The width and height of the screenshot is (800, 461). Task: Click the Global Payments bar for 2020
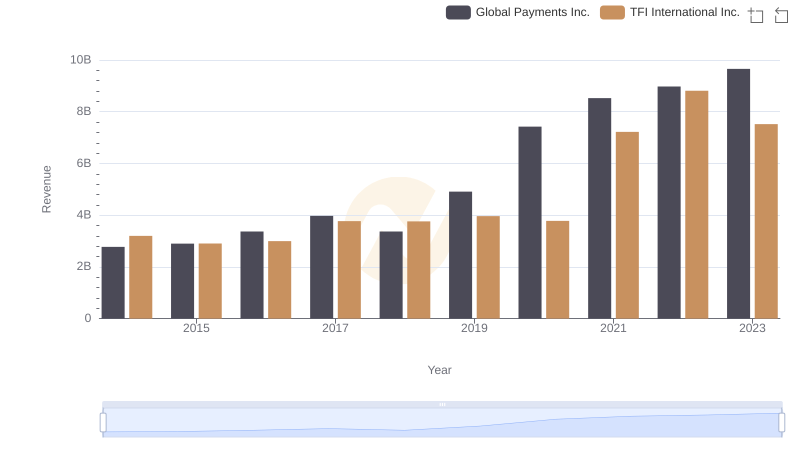(x=530, y=222)
